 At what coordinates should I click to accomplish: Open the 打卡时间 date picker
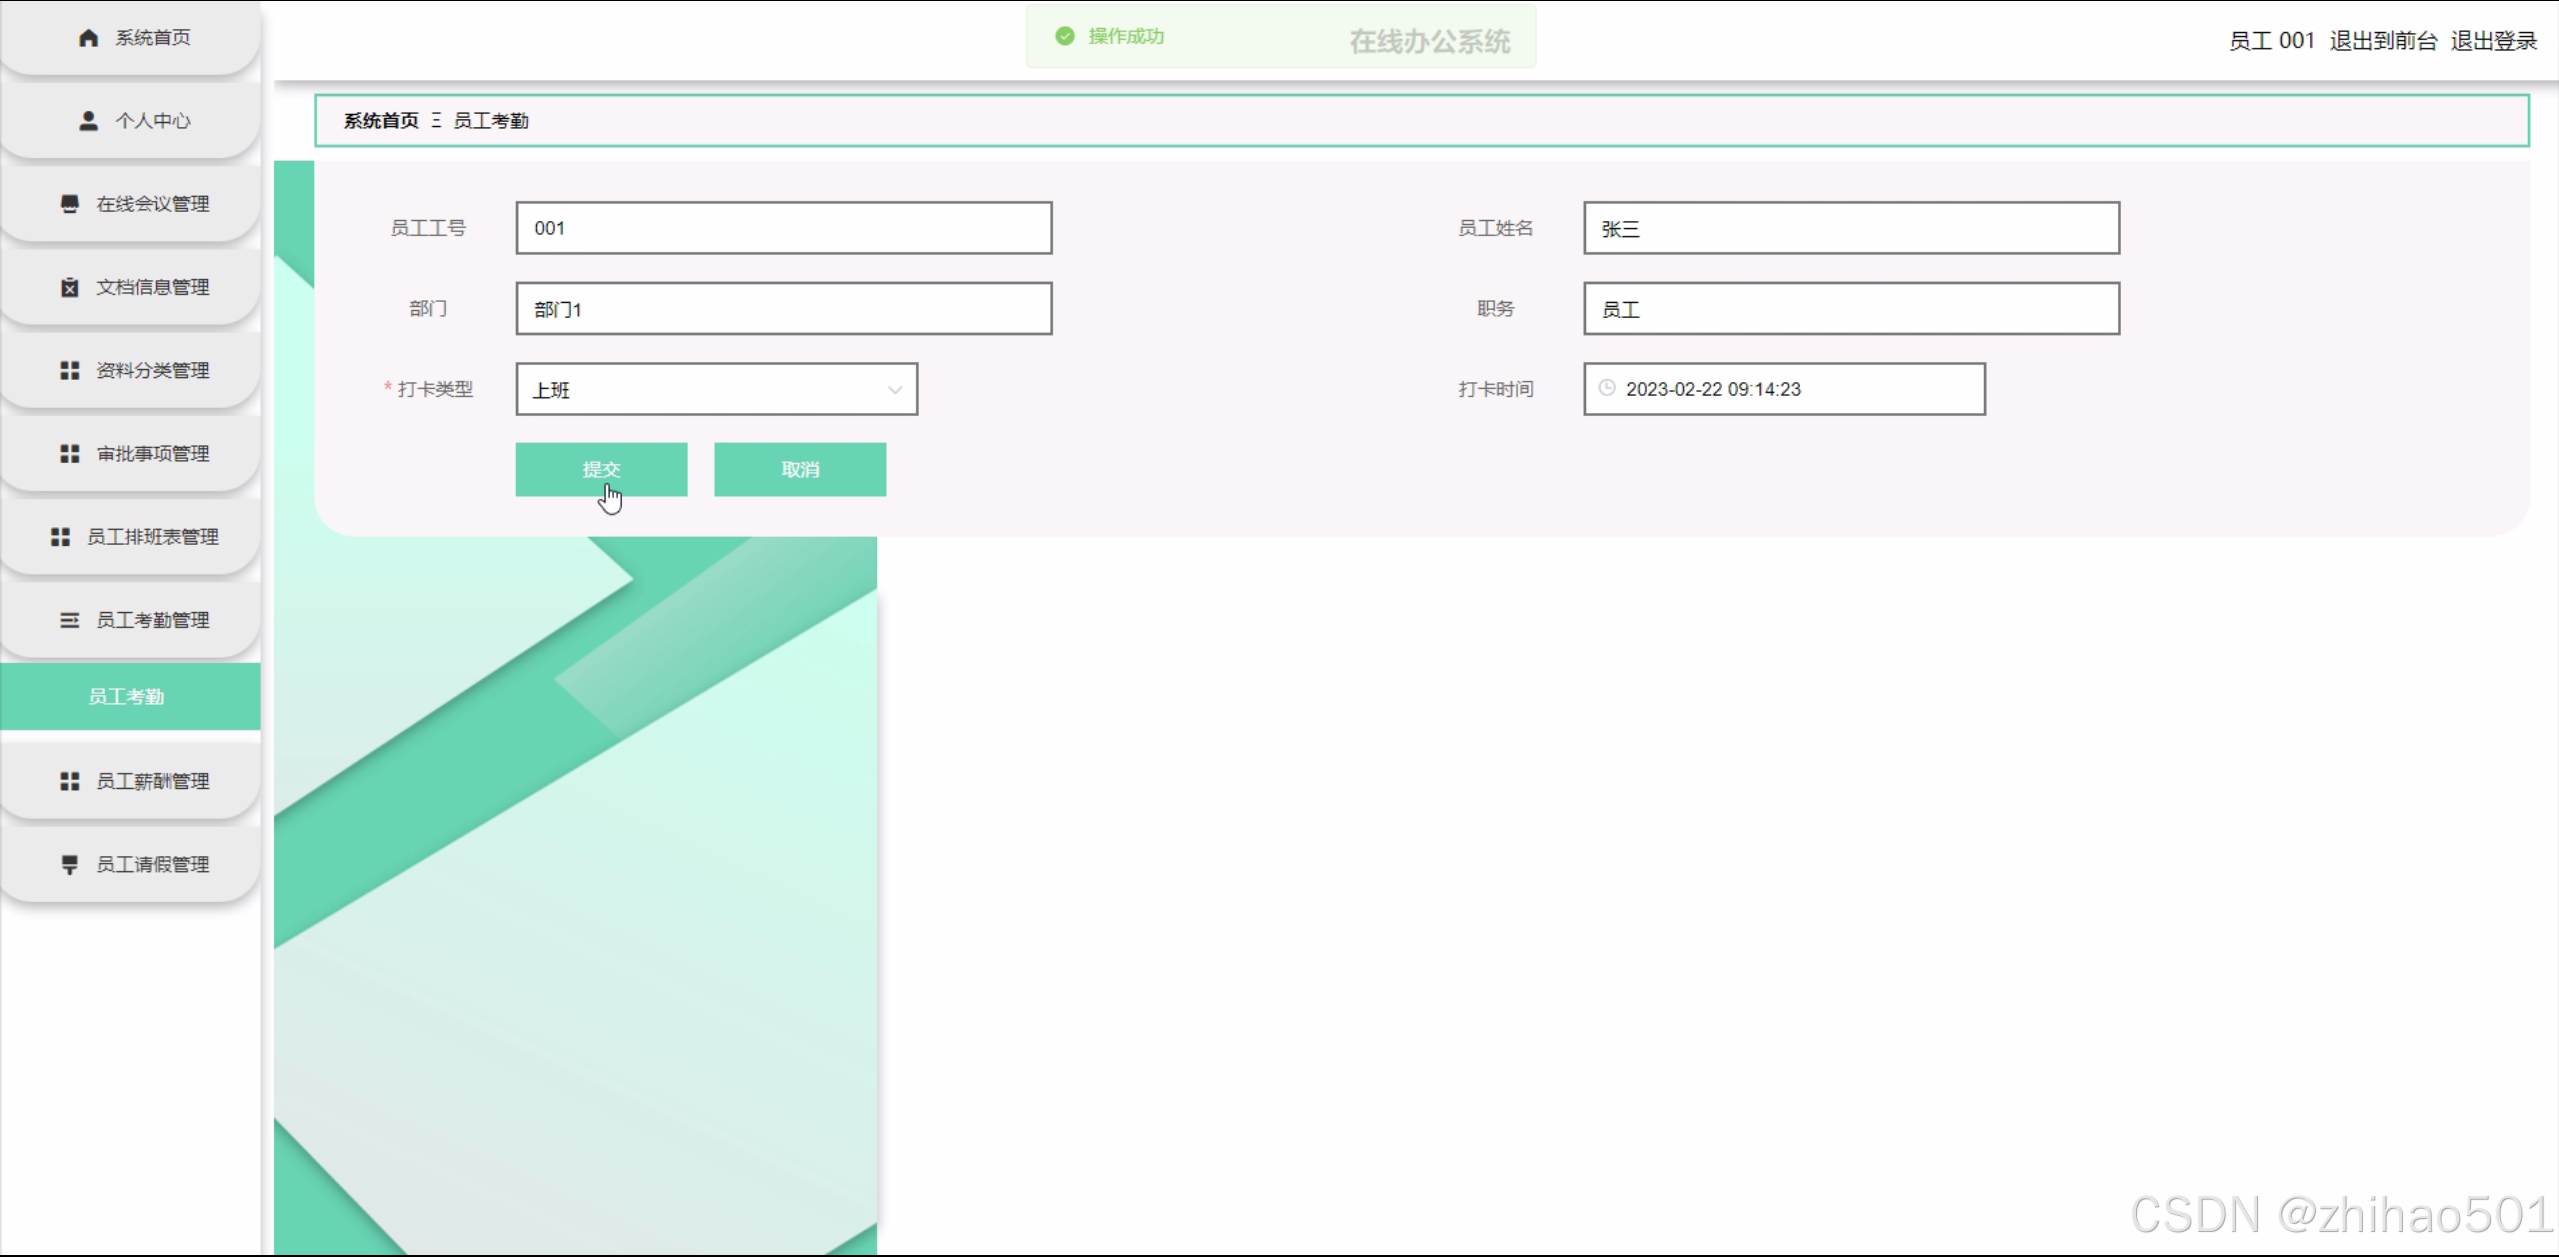[1783, 389]
